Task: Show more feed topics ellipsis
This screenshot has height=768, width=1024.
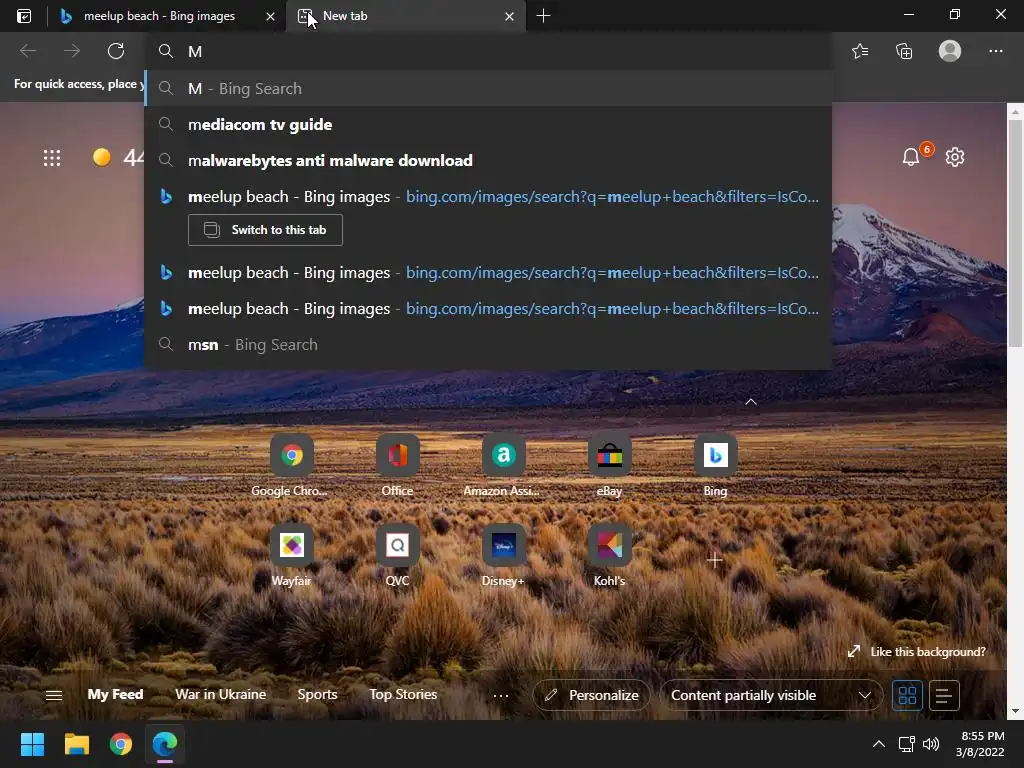Action: tap(501, 696)
